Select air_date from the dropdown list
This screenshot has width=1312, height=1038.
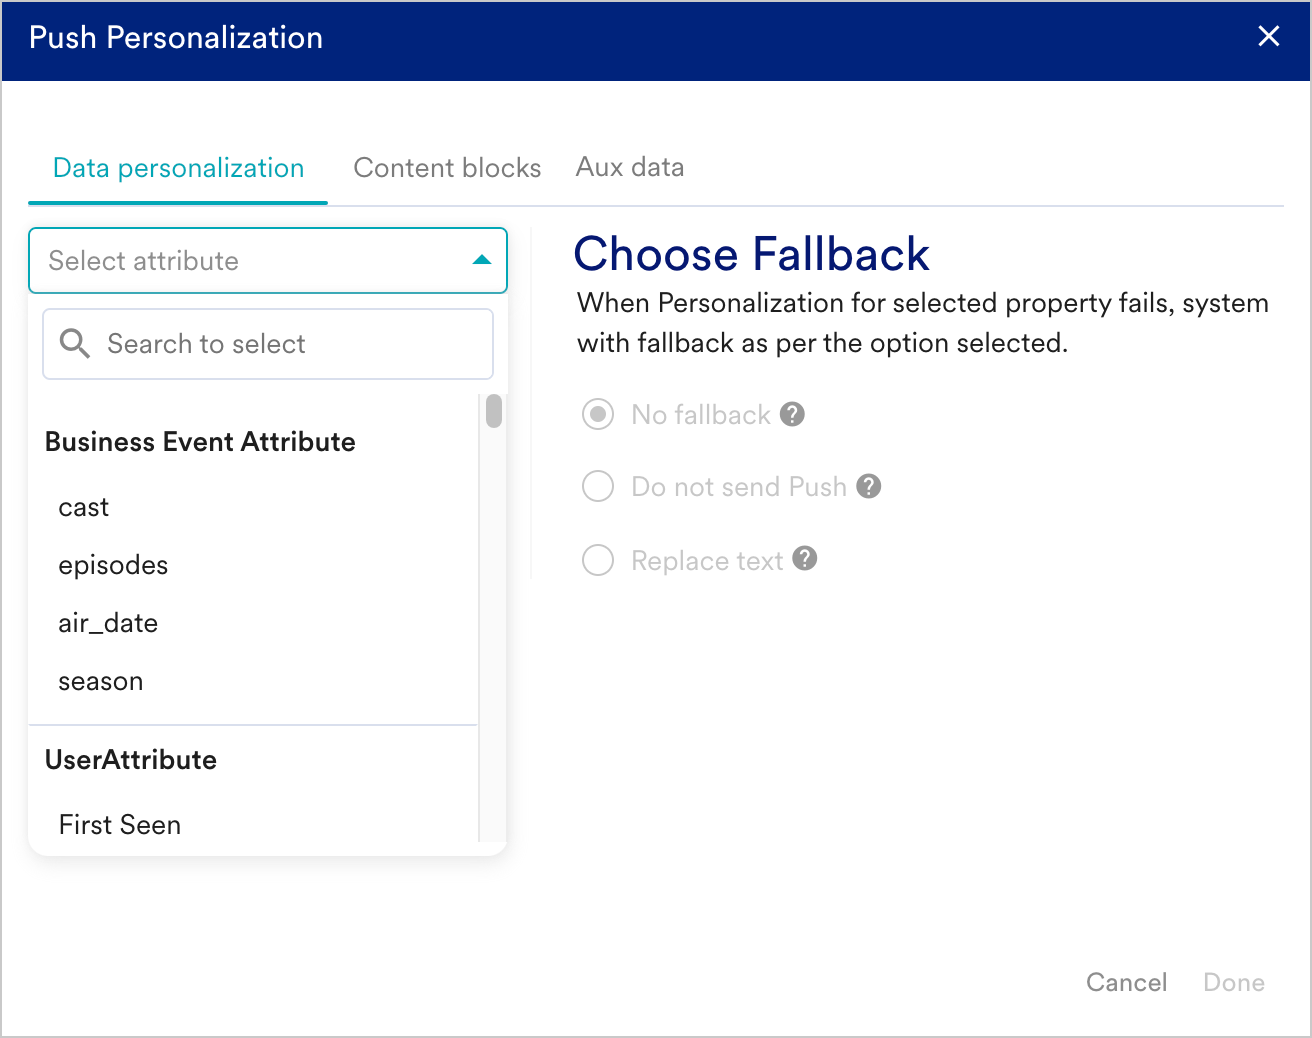(x=108, y=623)
